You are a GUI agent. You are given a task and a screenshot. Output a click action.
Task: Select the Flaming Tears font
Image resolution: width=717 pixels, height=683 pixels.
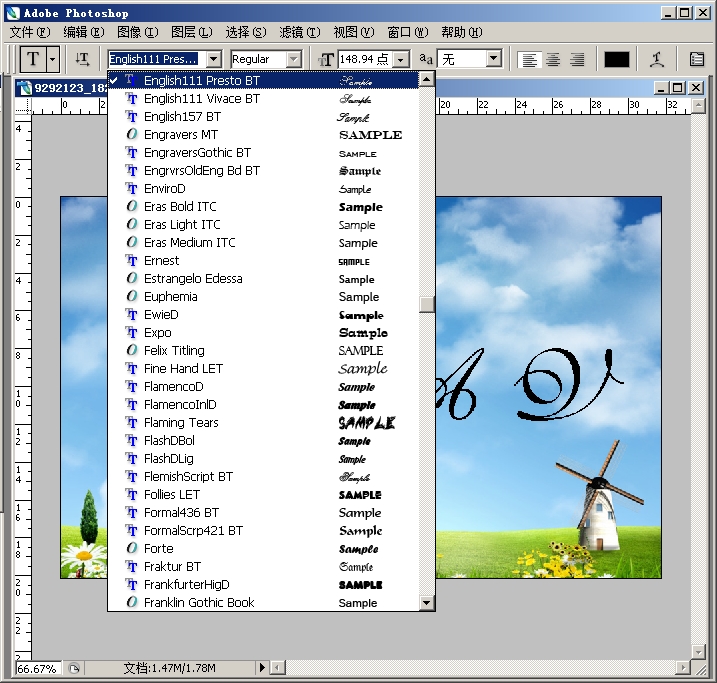[263, 422]
